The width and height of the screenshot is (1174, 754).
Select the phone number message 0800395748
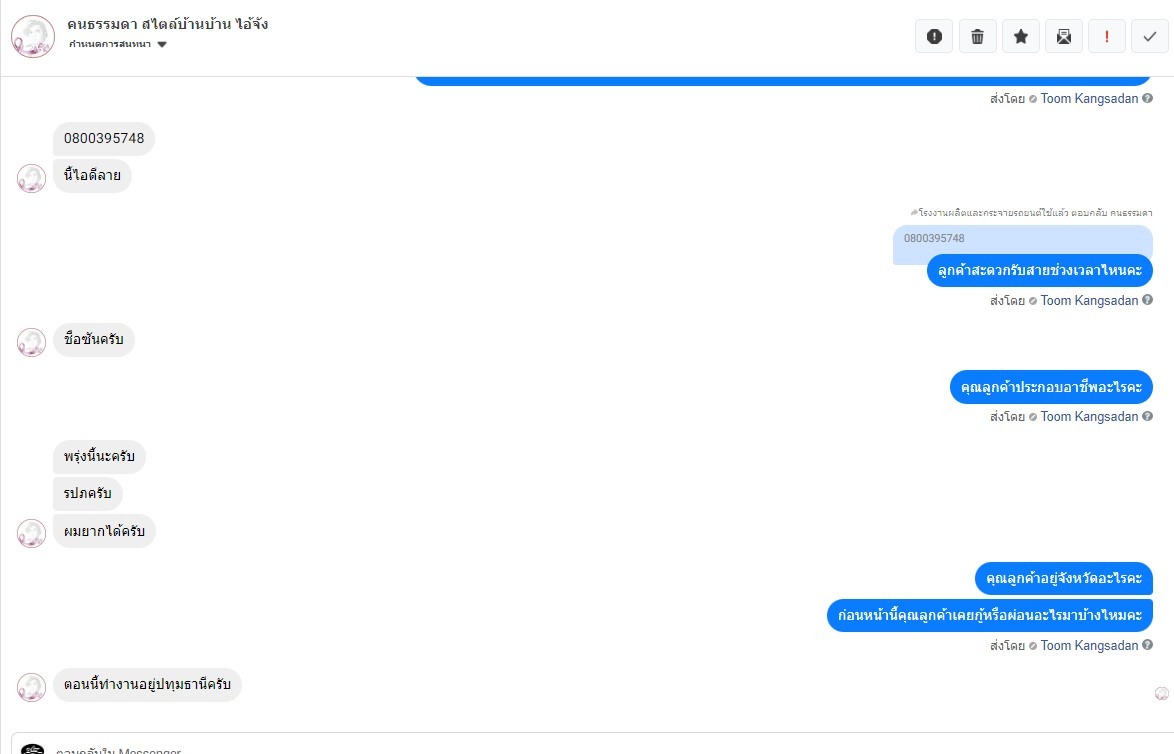pos(104,139)
